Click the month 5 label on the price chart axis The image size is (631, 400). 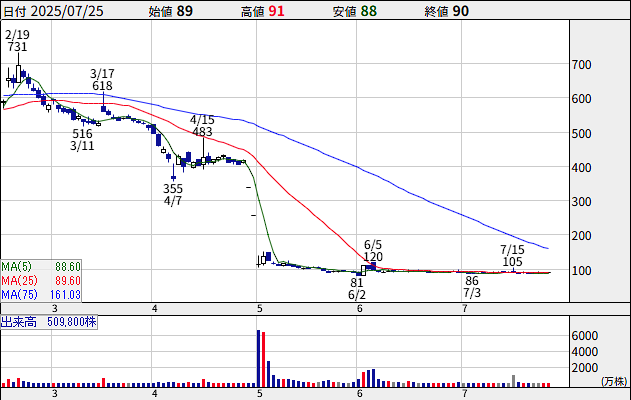pyautogui.click(x=260, y=309)
